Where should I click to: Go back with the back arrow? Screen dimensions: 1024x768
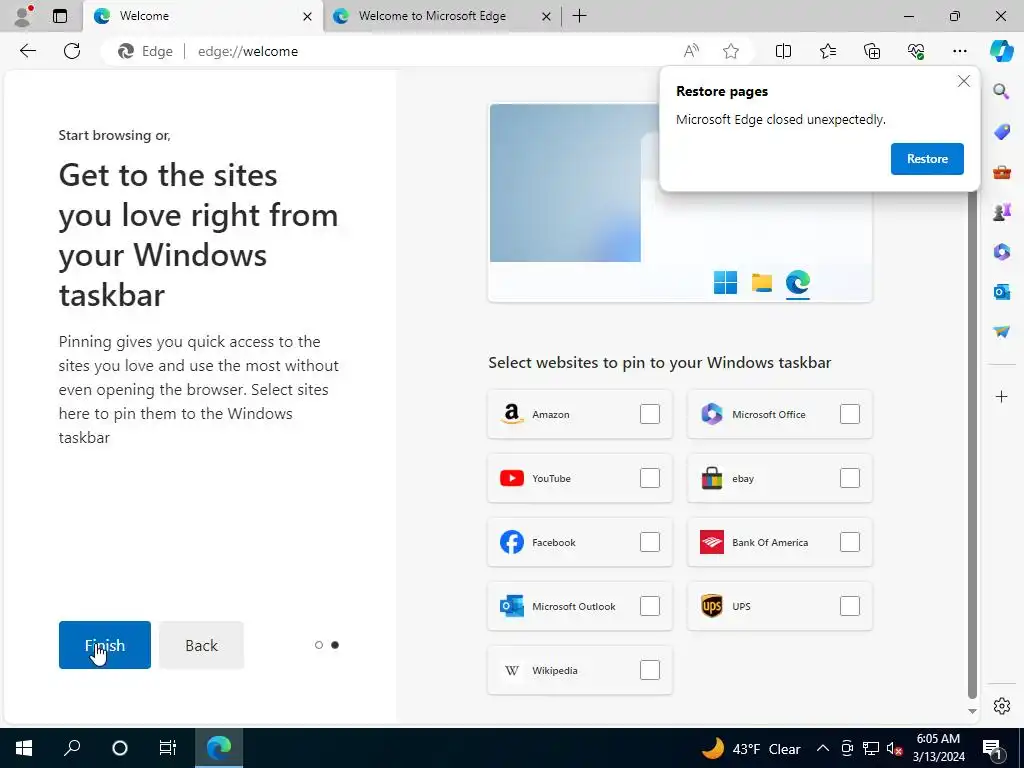click(x=27, y=51)
